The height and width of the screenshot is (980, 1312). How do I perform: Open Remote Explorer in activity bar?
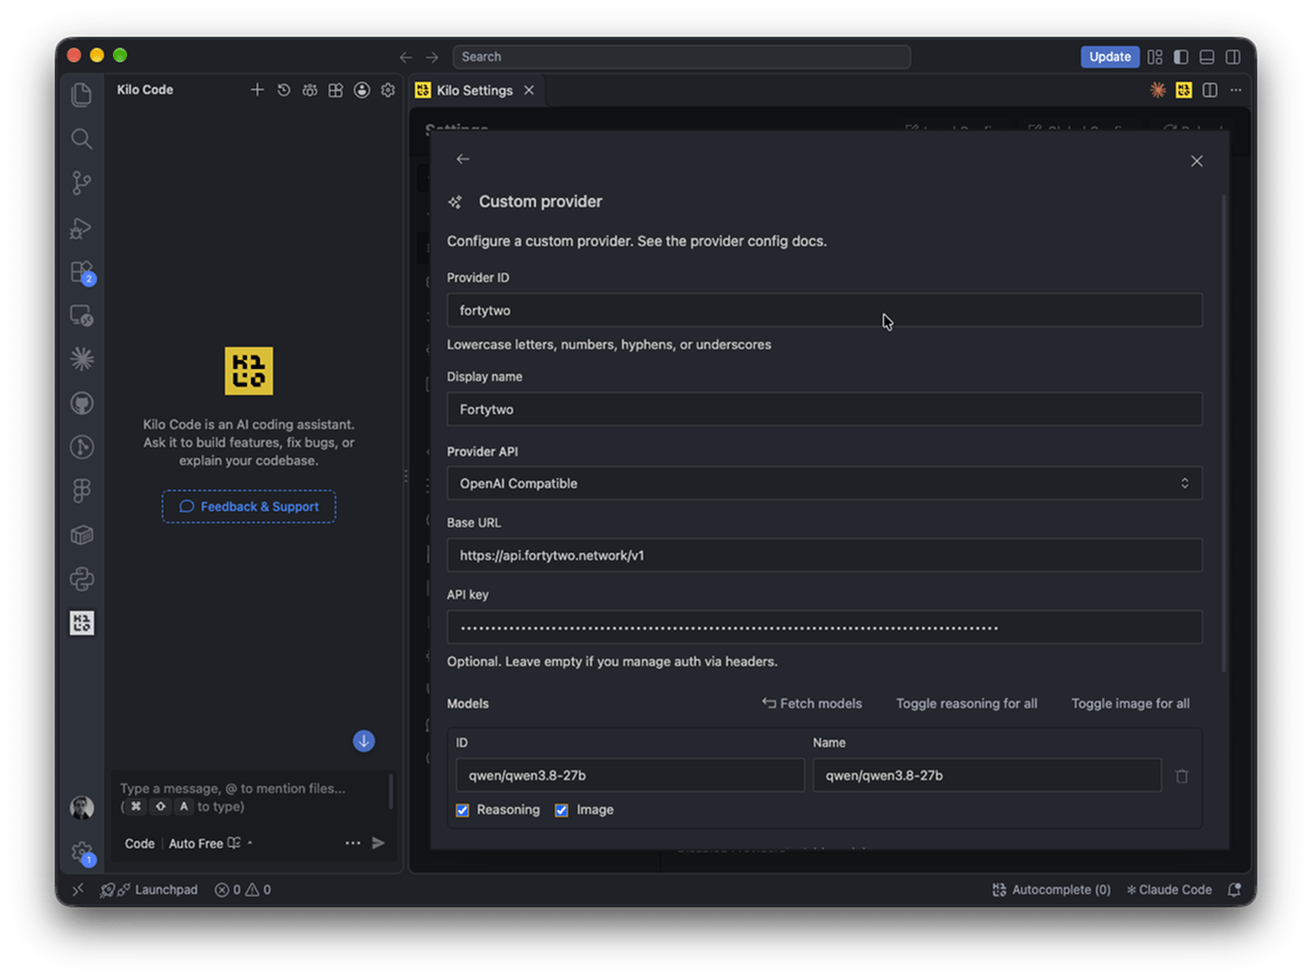(x=82, y=316)
